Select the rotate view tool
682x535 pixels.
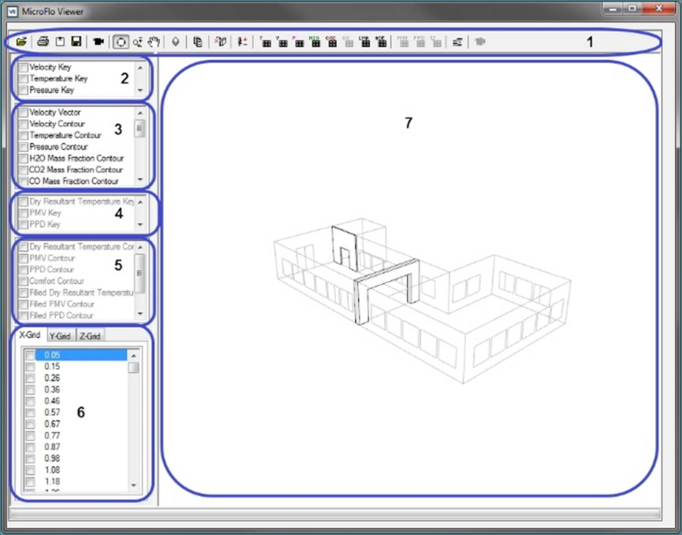coord(120,42)
